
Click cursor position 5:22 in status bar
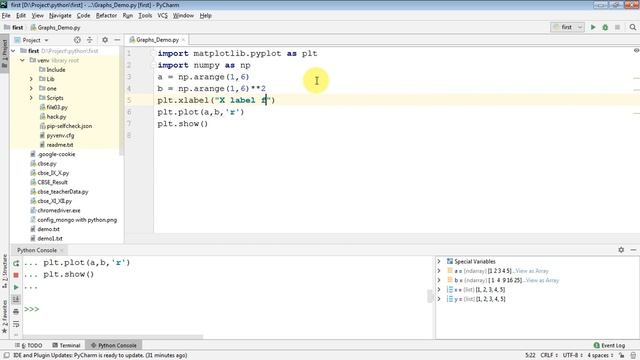(530, 356)
